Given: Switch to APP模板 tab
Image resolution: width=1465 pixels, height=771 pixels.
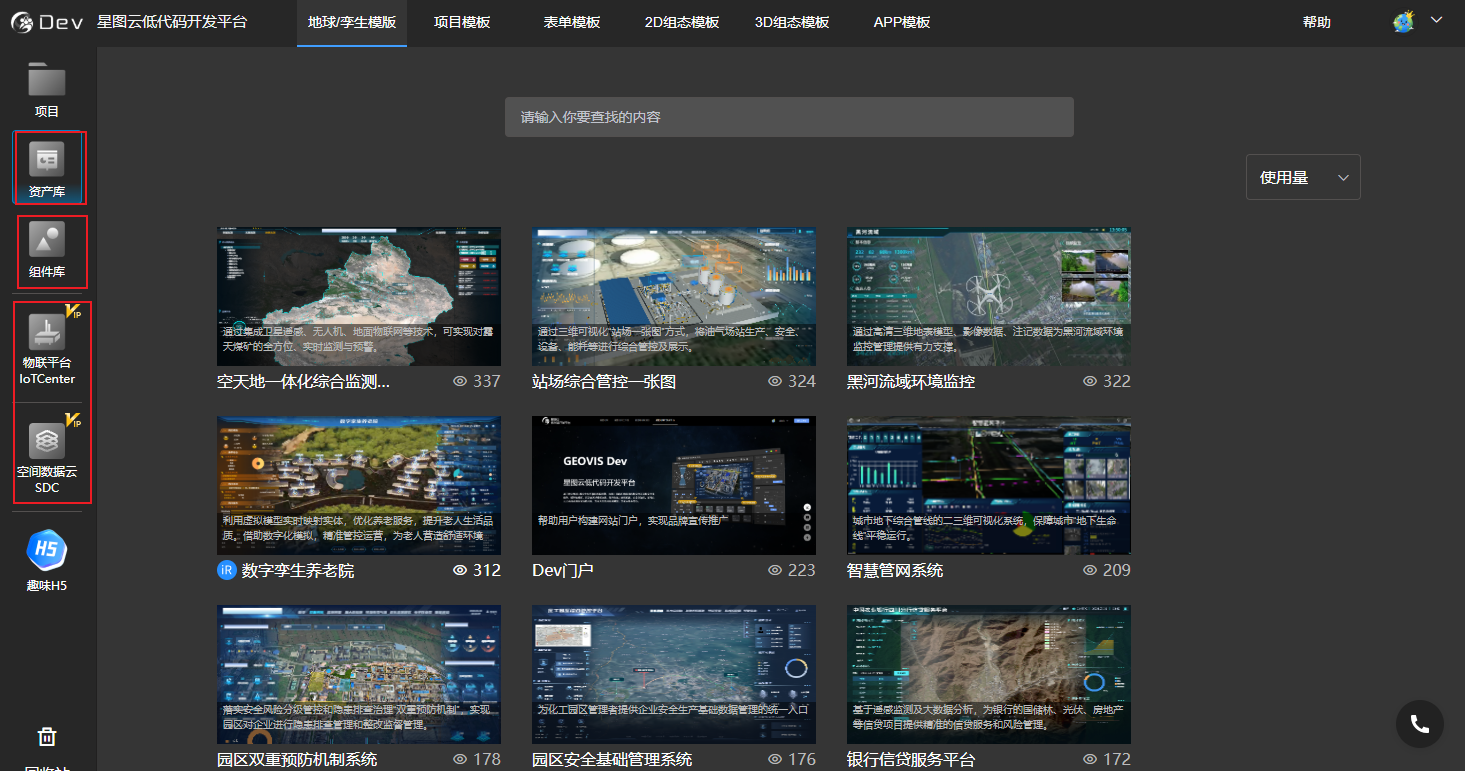Looking at the screenshot, I should click(x=902, y=22).
